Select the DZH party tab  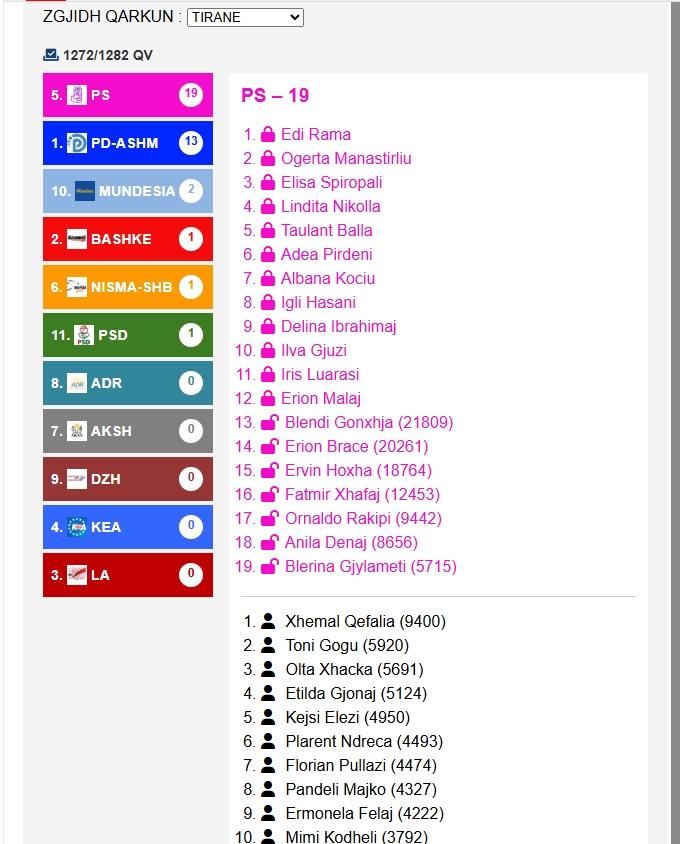(128, 479)
